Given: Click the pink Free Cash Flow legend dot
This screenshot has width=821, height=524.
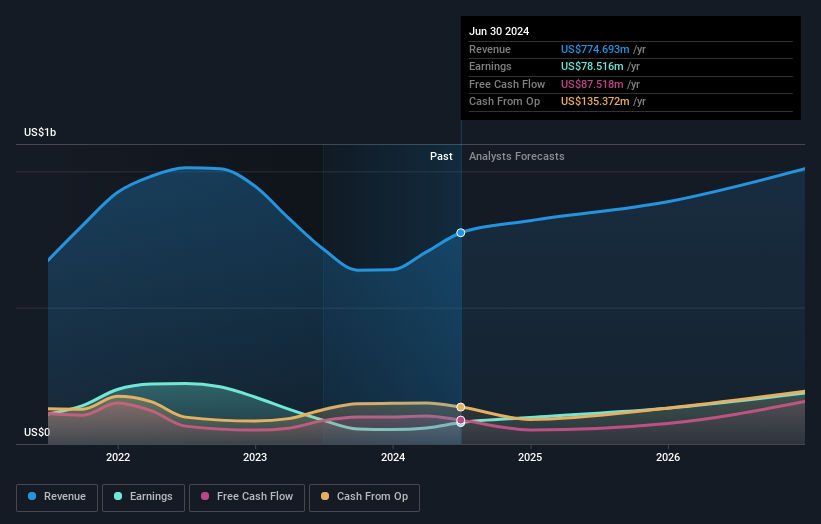Looking at the screenshot, I should [x=205, y=496].
